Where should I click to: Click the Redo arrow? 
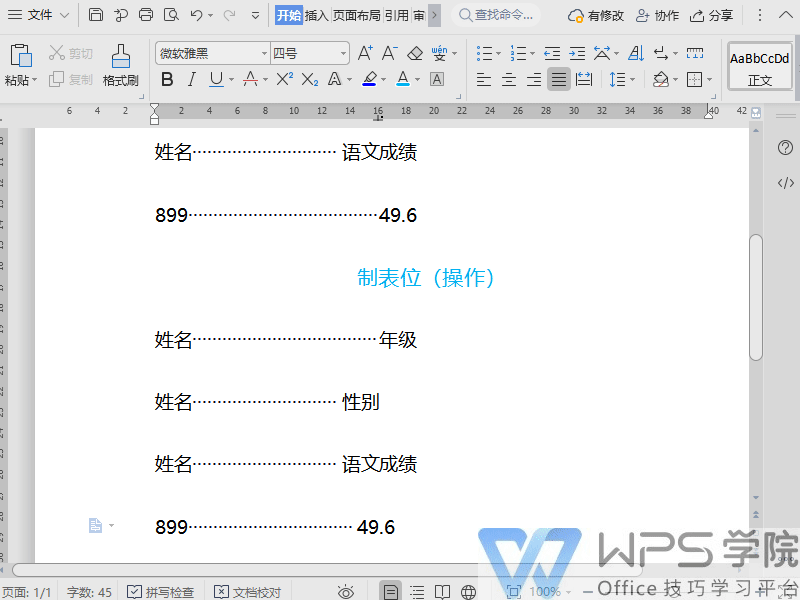tap(230, 15)
